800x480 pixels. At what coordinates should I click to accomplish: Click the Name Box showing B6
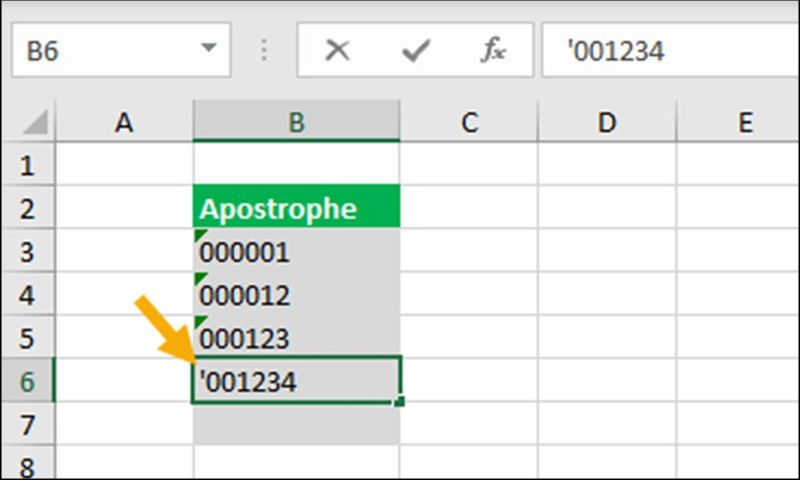click(x=100, y=51)
